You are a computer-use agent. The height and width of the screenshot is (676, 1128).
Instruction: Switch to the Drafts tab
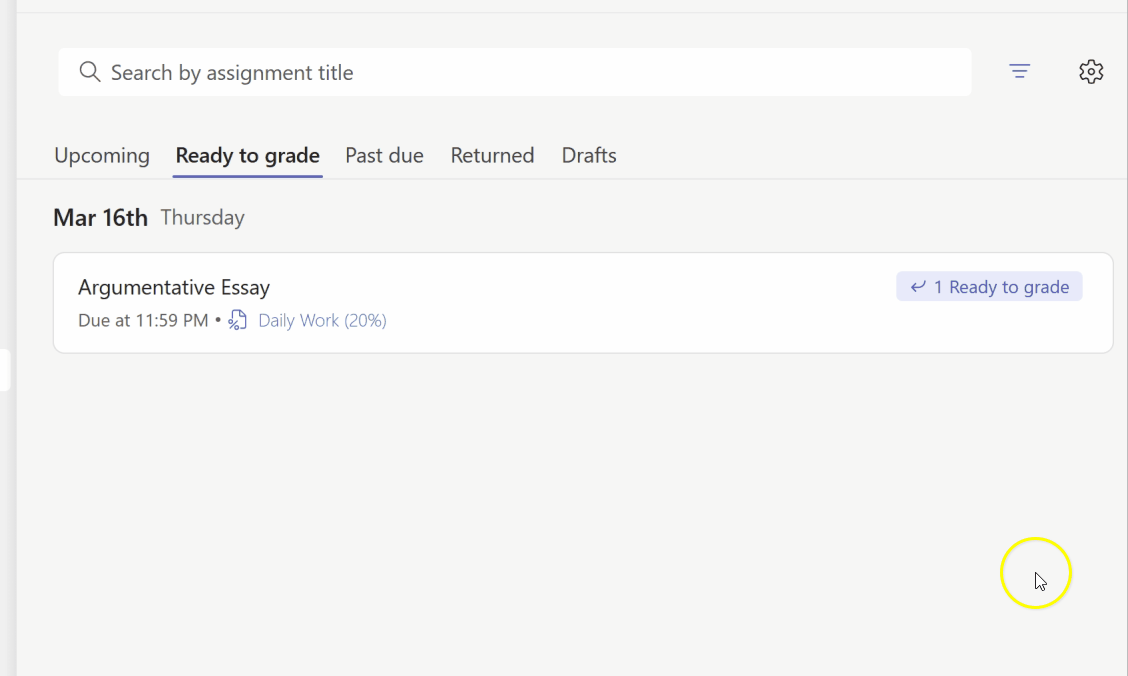589,156
